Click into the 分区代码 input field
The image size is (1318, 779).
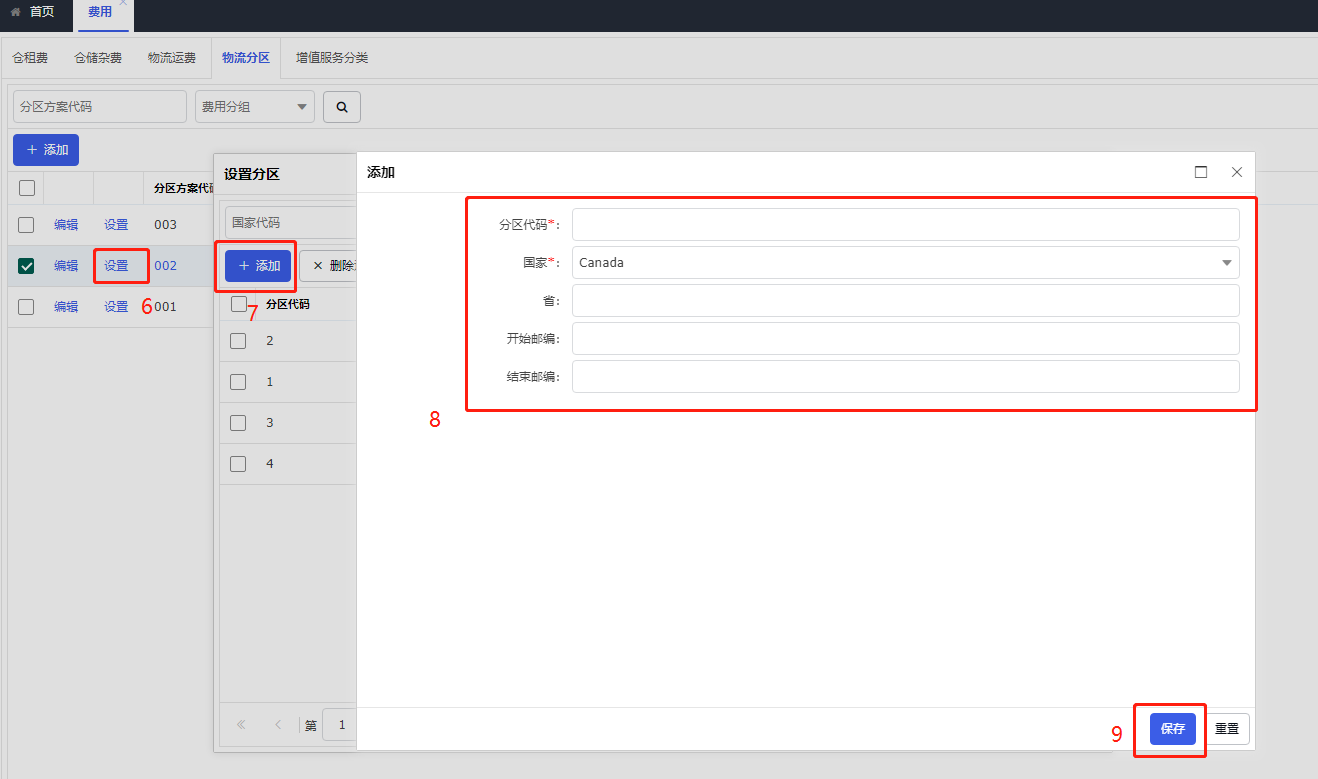905,224
